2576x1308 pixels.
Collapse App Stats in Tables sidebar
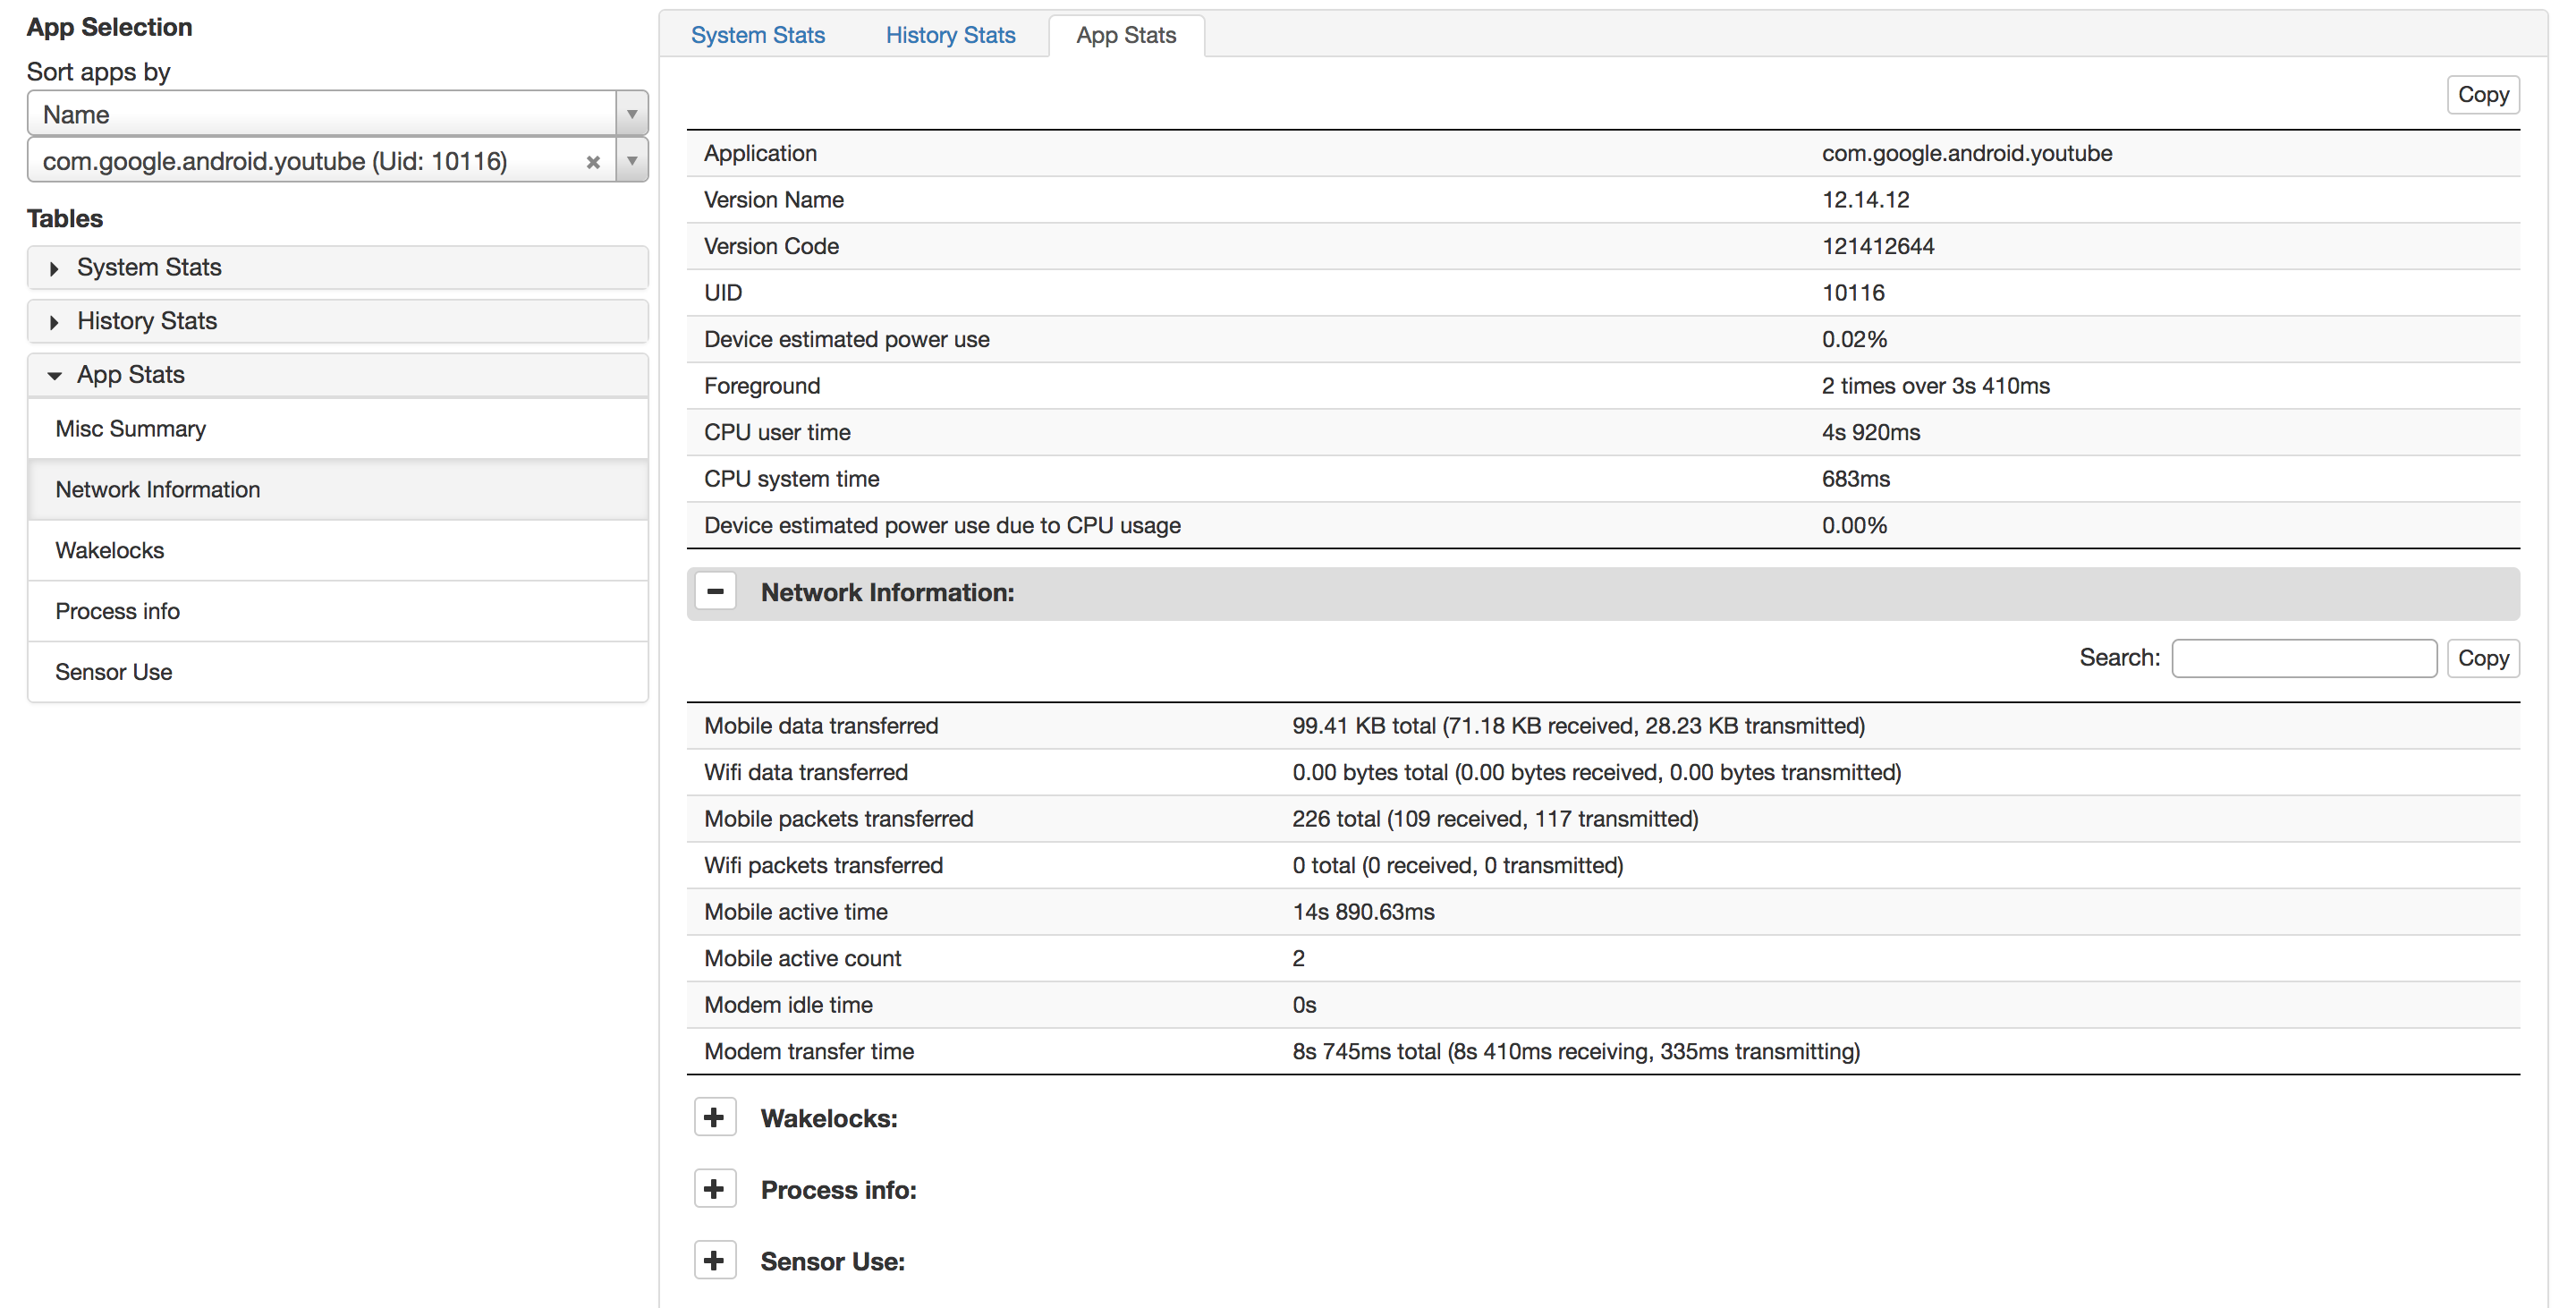click(130, 375)
